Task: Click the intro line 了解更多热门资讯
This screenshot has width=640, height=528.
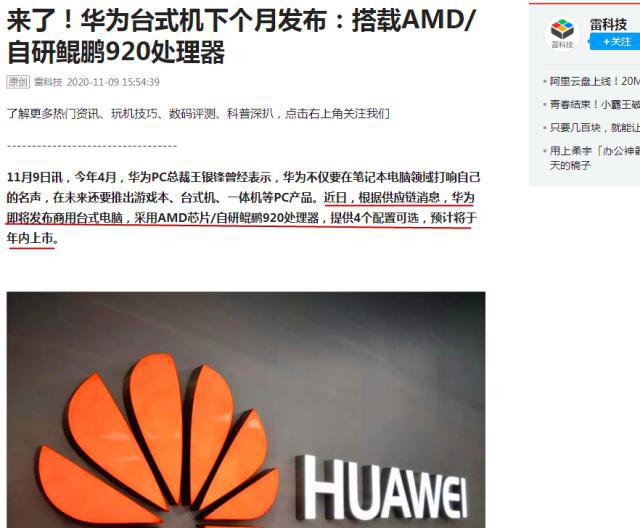Action: [198, 113]
